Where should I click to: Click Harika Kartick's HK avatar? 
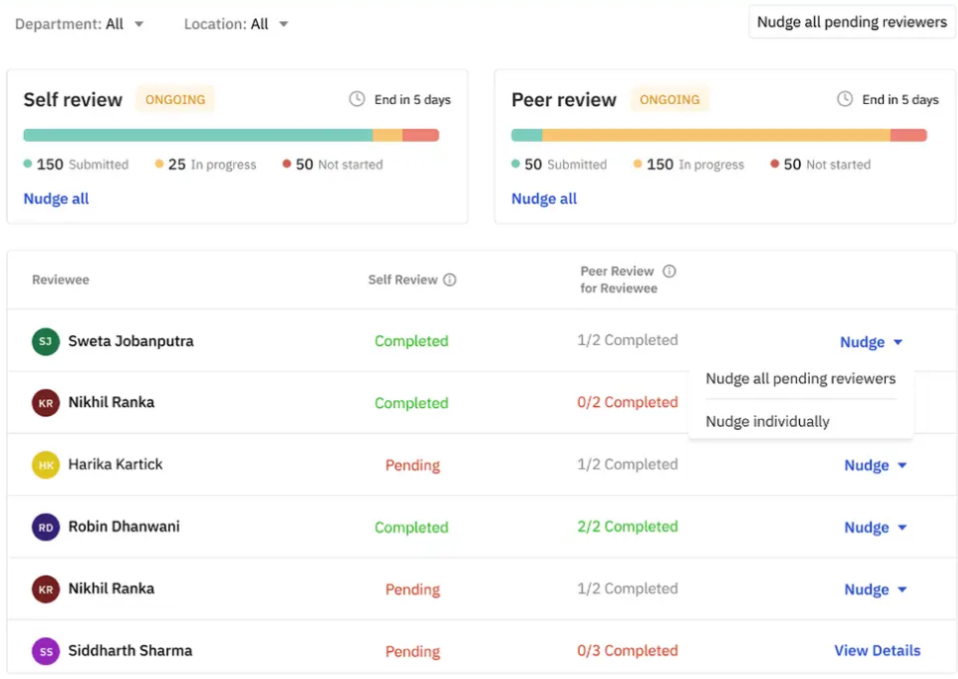coord(46,465)
